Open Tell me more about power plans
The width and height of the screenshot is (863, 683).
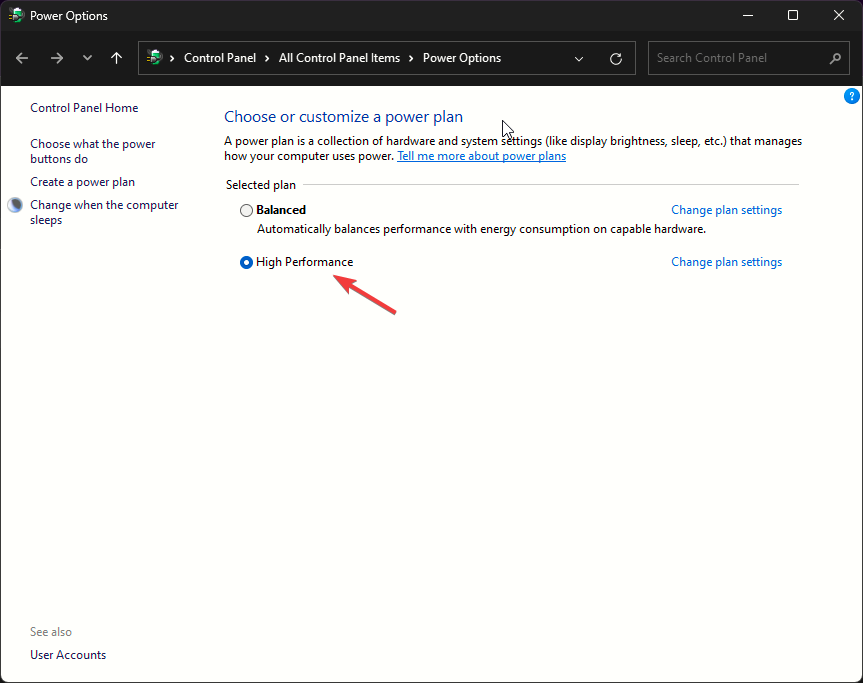(x=481, y=156)
